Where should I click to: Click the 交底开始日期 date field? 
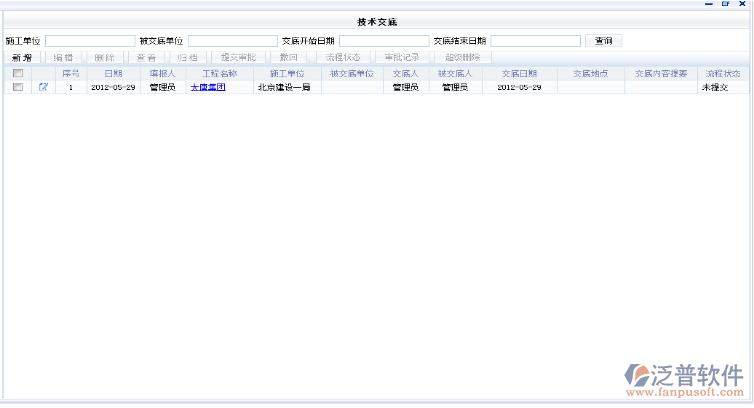pos(383,41)
